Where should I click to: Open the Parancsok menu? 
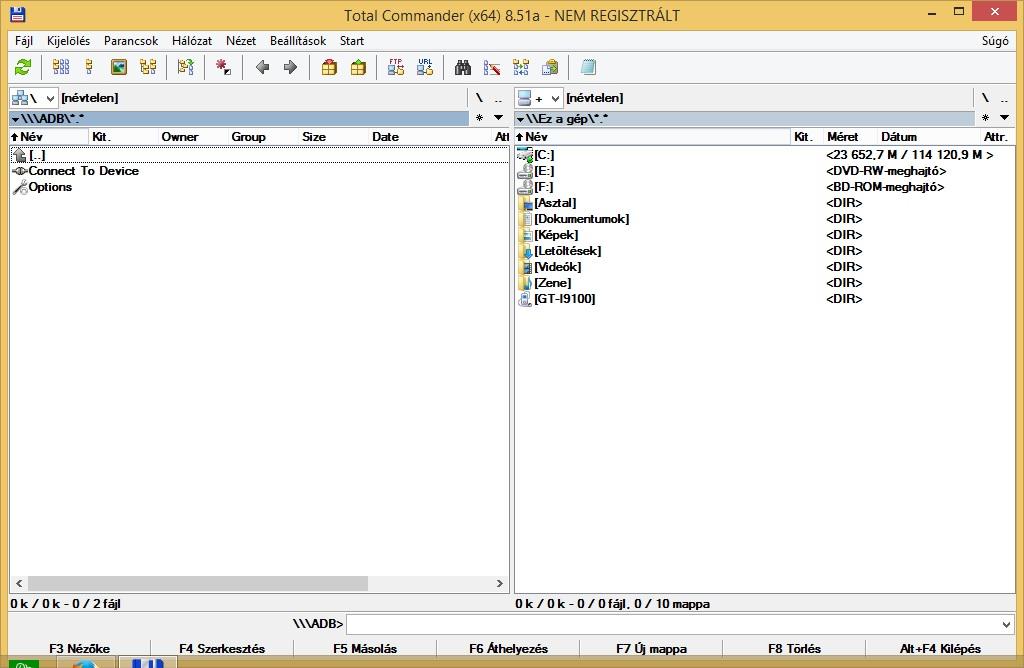click(x=131, y=41)
